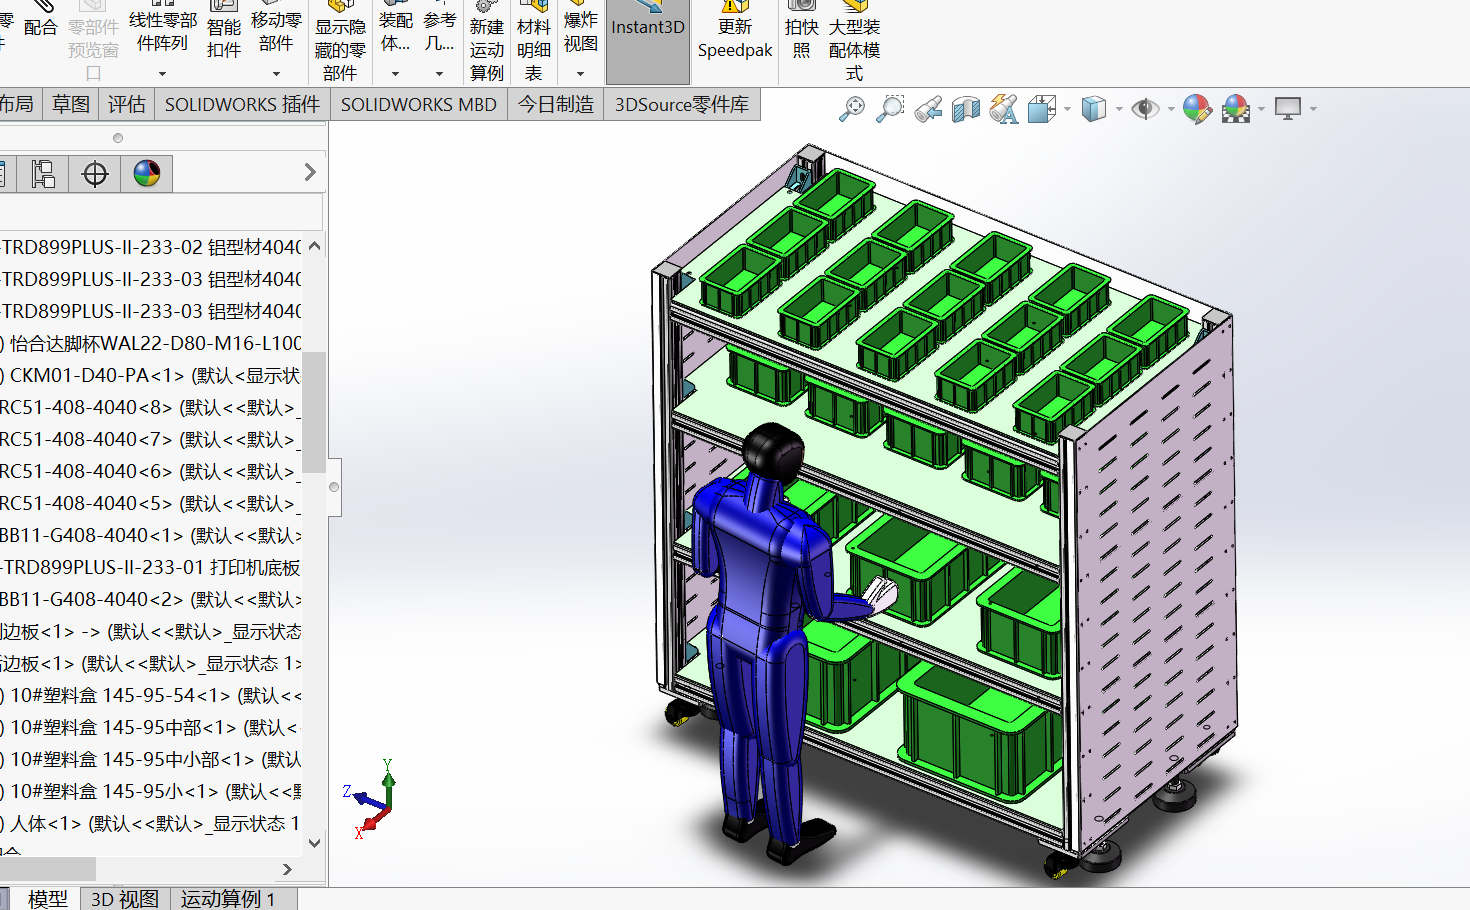
Task: Open the 3DSource零件库 tab
Action: click(682, 104)
